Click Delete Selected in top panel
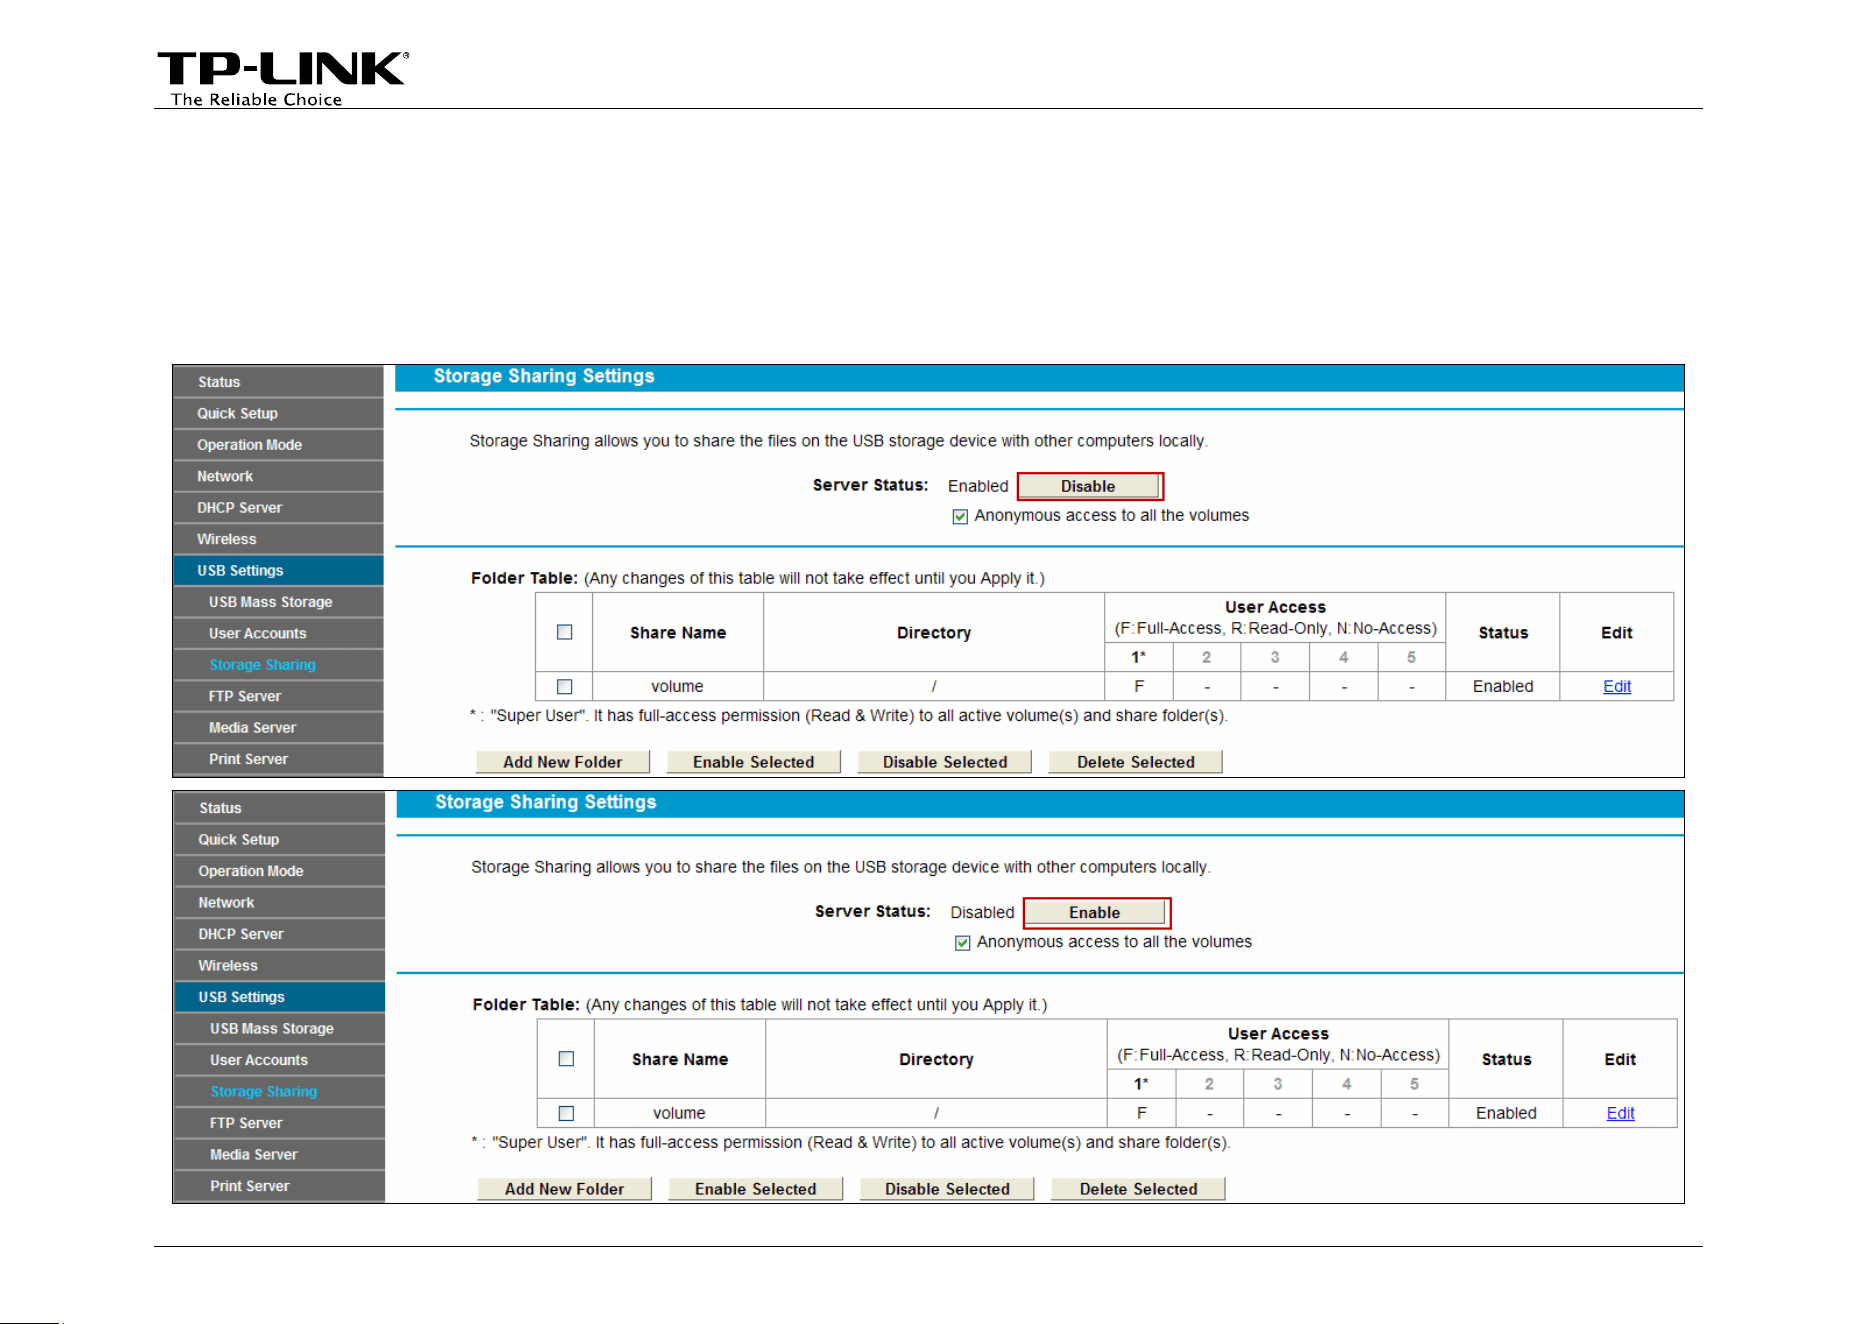 [x=1136, y=762]
